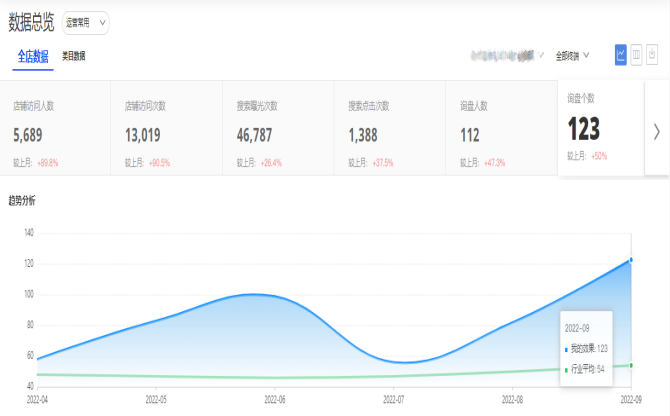
Task: Switch to table view icon
Action: pyautogui.click(x=637, y=54)
